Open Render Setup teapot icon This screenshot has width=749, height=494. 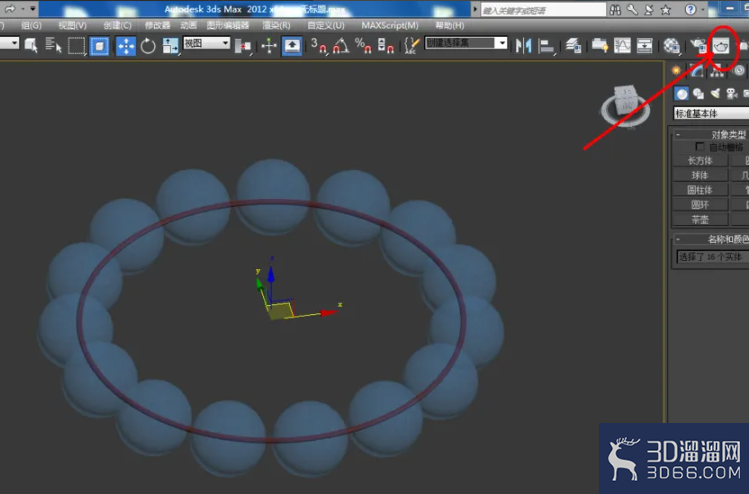[698, 46]
